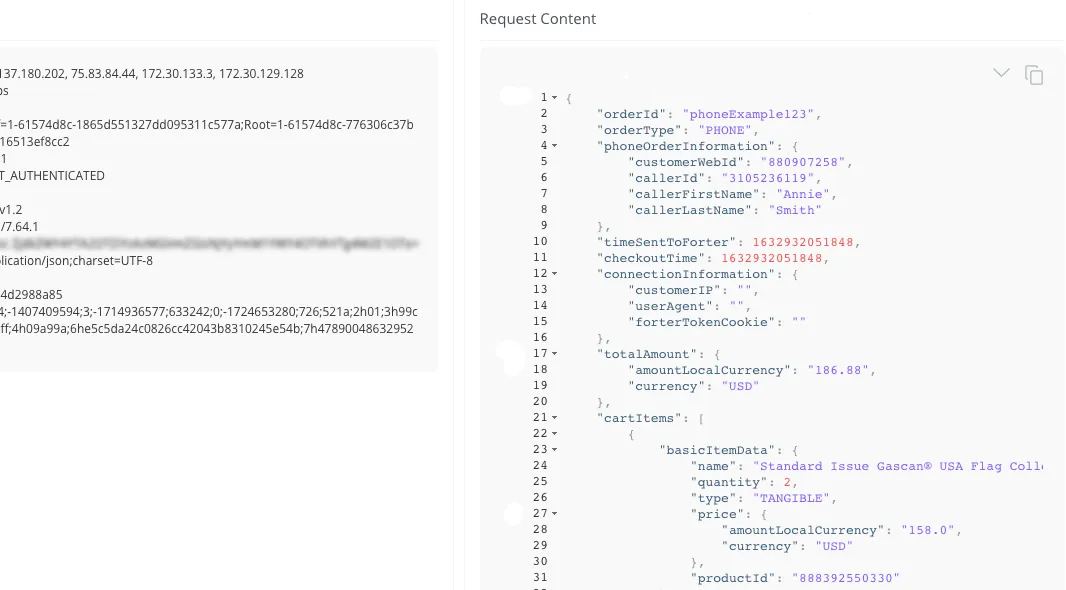This screenshot has height=590, width=1066.
Task: Fold the connectionInformation block on line 12
Action: (x=554, y=273)
